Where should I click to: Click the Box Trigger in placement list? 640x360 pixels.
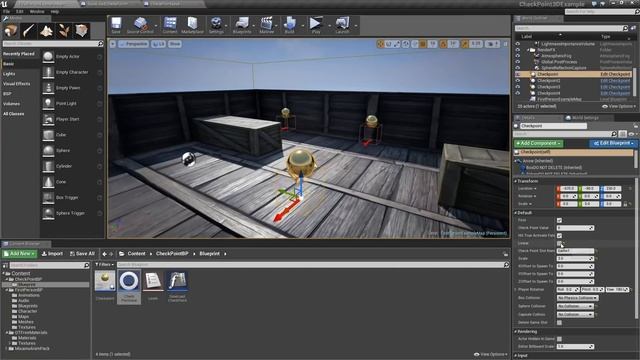pyautogui.click(x=48, y=197)
